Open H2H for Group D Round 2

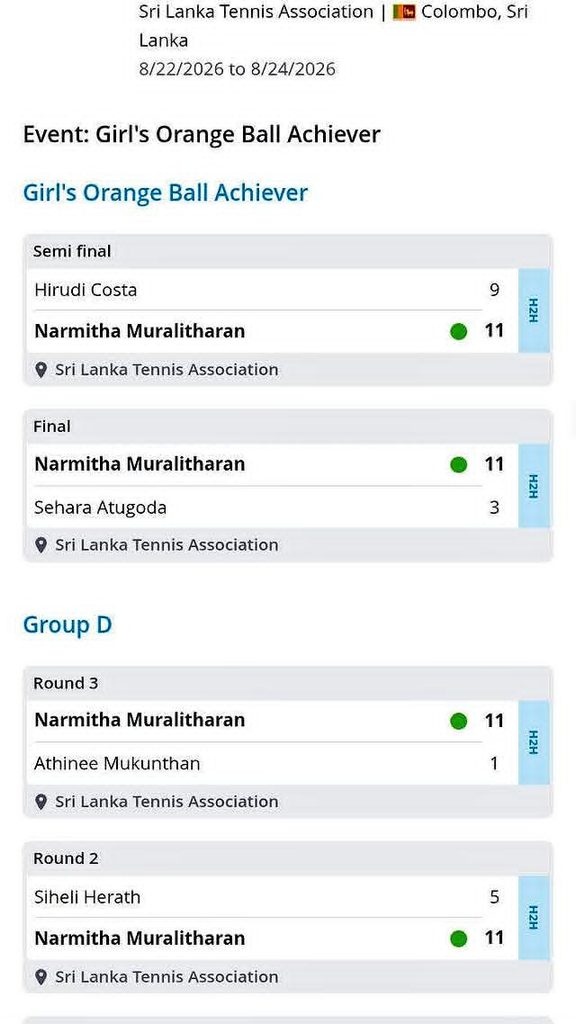[534, 918]
